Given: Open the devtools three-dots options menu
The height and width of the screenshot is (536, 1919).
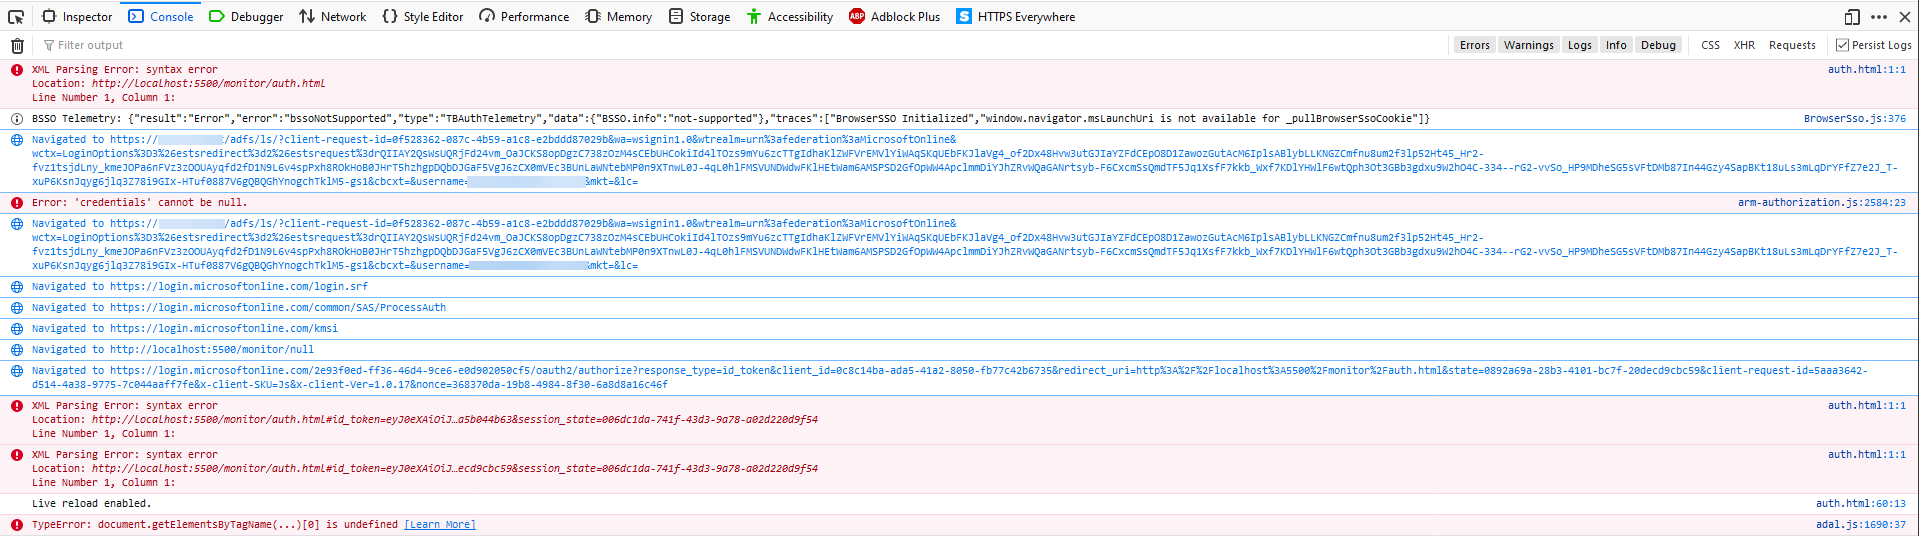Looking at the screenshot, I should (1879, 16).
